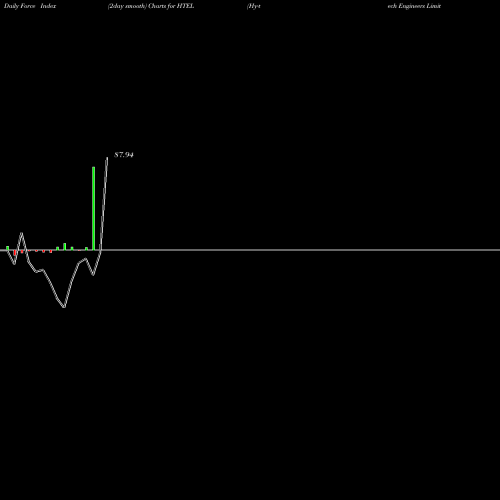Click the first red bar below the zero line
The width and height of the screenshot is (500, 500).
point(15,253)
